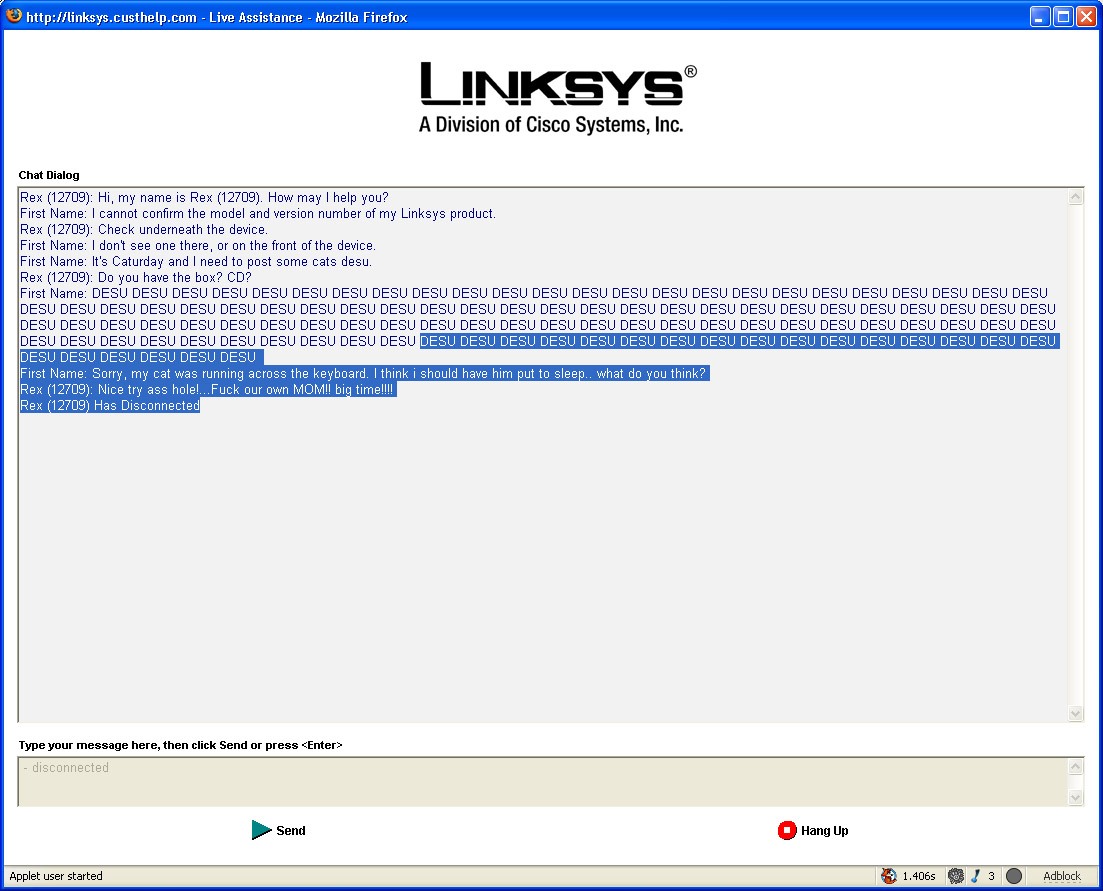Screen dimensions: 1103x891
Task: Click the Linksys logo image
Action: coord(557,97)
